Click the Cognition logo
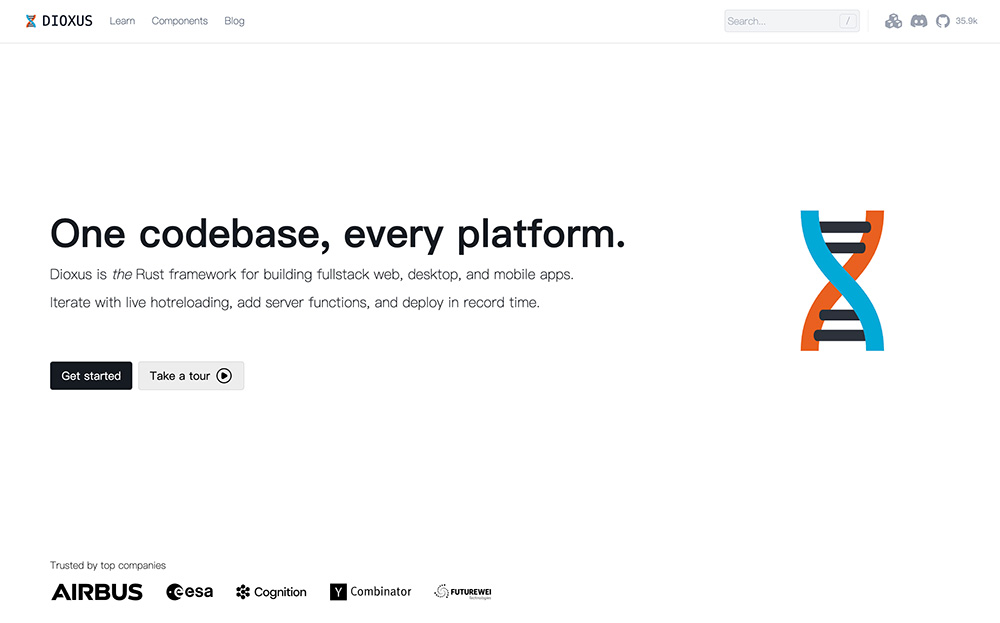Image resolution: width=1000 pixels, height=623 pixels. [271, 592]
